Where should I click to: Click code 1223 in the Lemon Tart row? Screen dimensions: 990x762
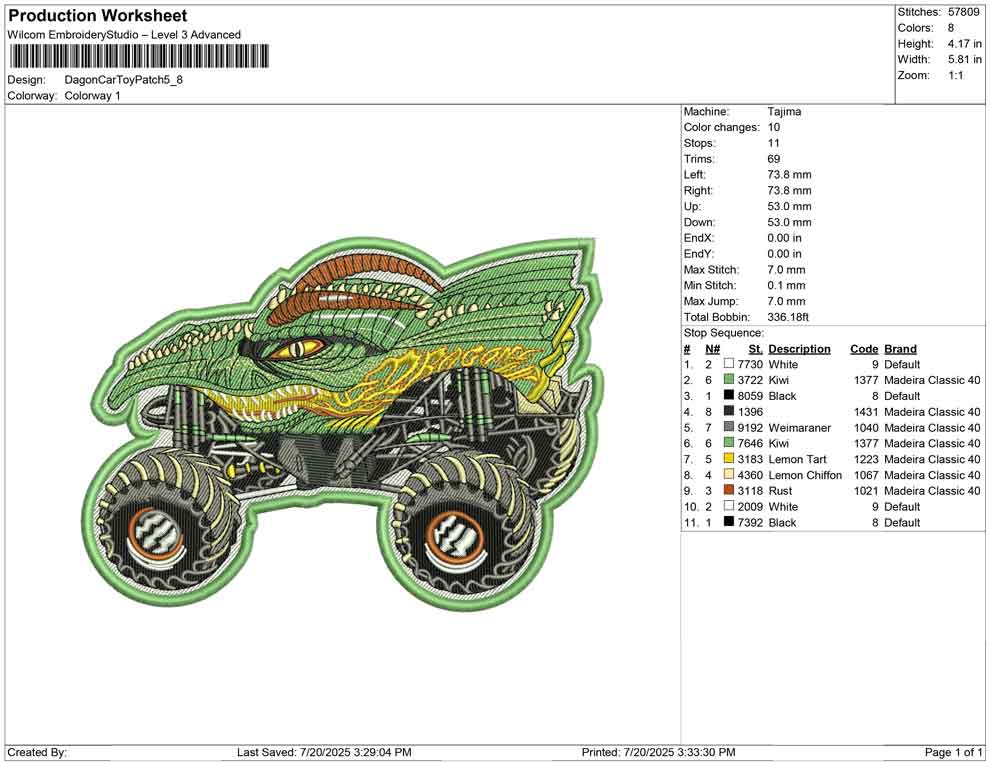(x=866, y=459)
